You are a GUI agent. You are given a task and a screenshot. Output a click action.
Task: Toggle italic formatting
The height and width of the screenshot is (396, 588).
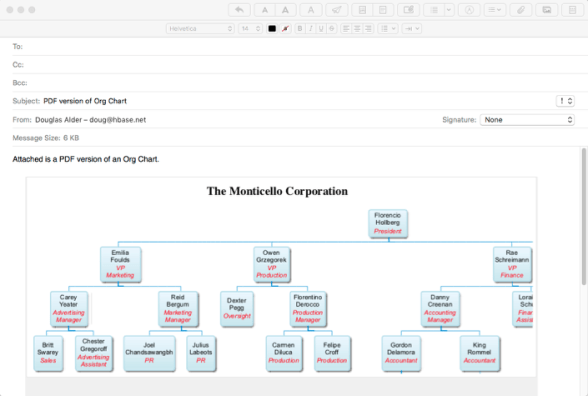click(x=310, y=28)
